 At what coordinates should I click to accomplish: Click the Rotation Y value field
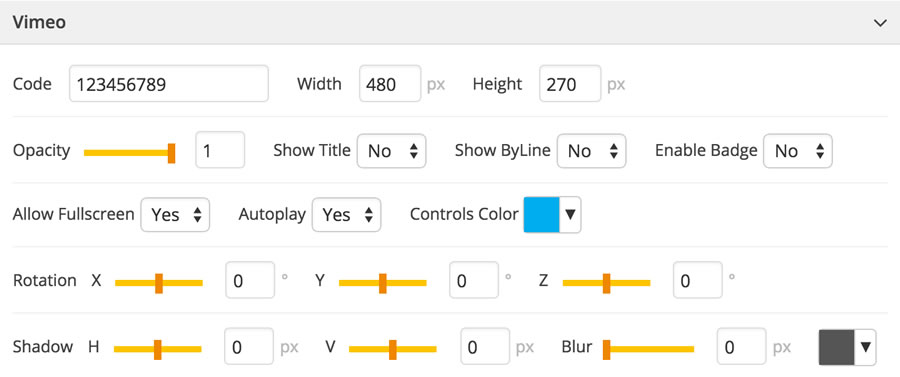tap(474, 280)
